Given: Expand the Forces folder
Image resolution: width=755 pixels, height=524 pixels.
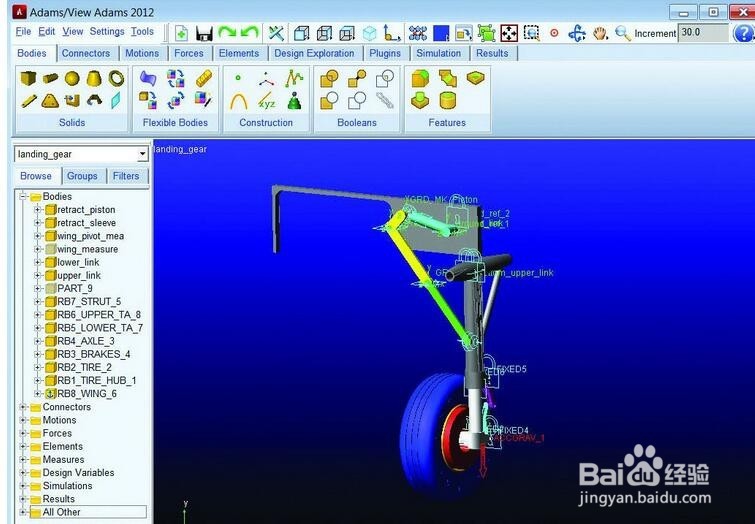Looking at the screenshot, I should (23, 433).
